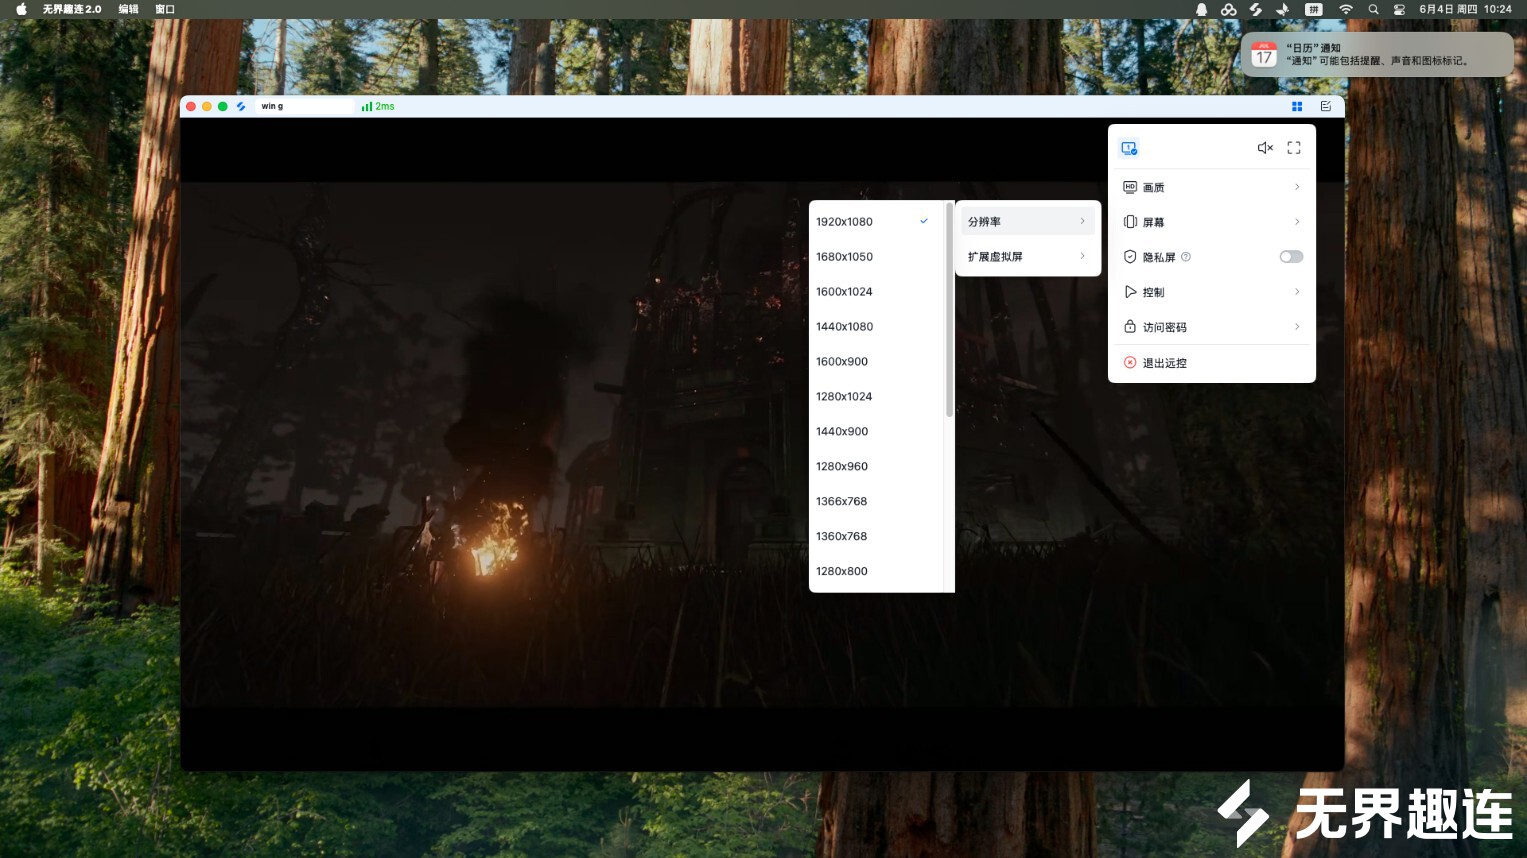Viewport: 1527px width, 858px height.
Task: Click the Calendar icon in the notification
Action: tap(1264, 55)
